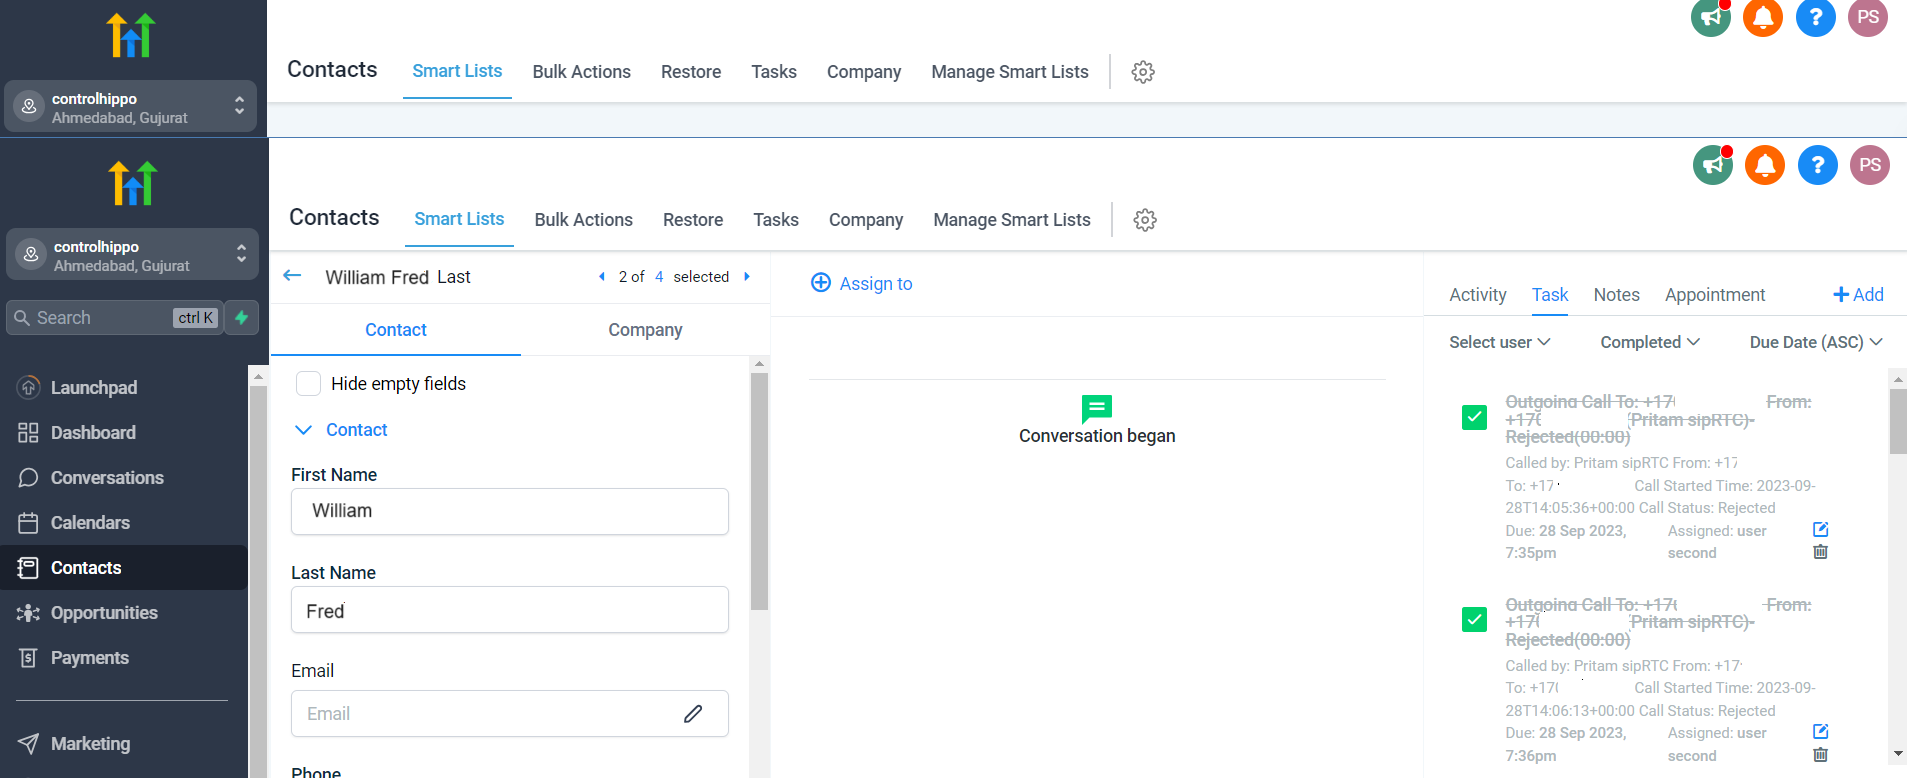Screen dimensions: 1907x778
Task: Open controlhippo location switcher in lower sidebar
Action: (132, 255)
